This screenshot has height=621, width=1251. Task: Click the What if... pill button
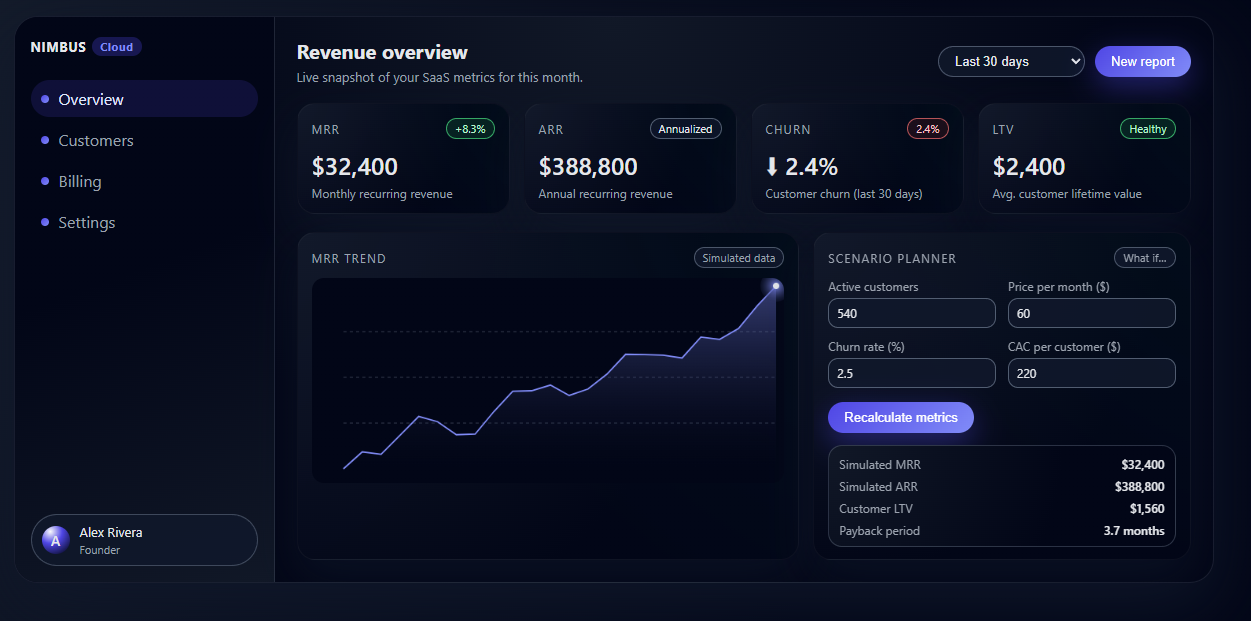tap(1144, 258)
